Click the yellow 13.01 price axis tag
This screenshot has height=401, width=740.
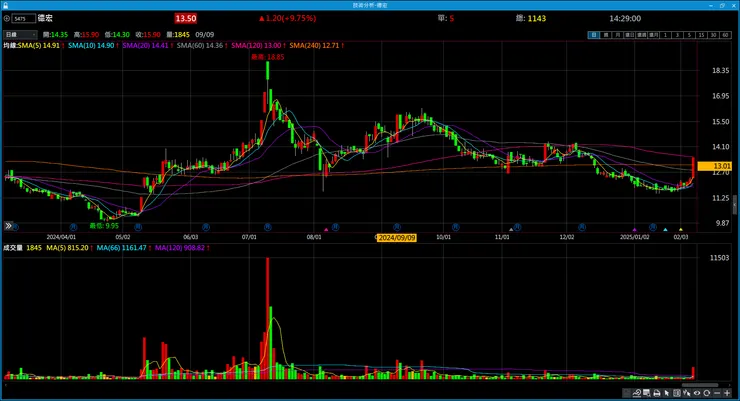(715, 166)
